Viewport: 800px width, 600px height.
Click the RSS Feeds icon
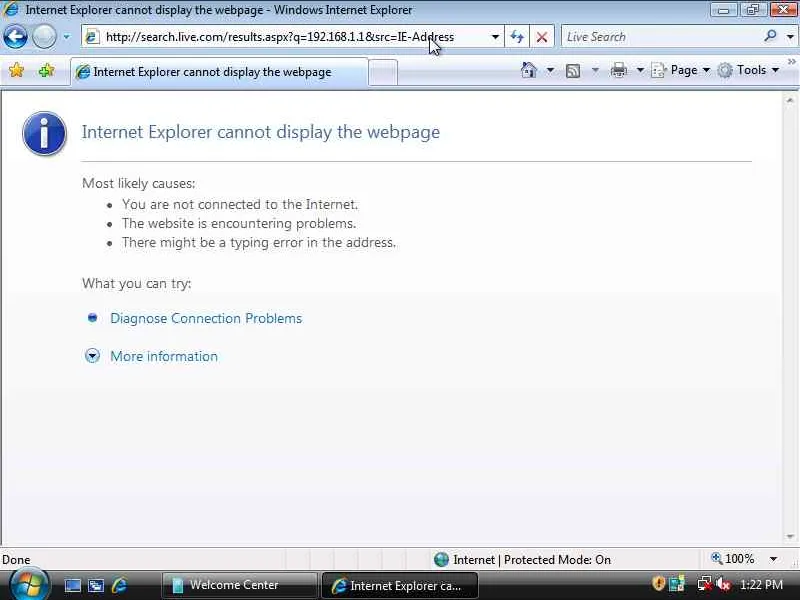pos(573,70)
